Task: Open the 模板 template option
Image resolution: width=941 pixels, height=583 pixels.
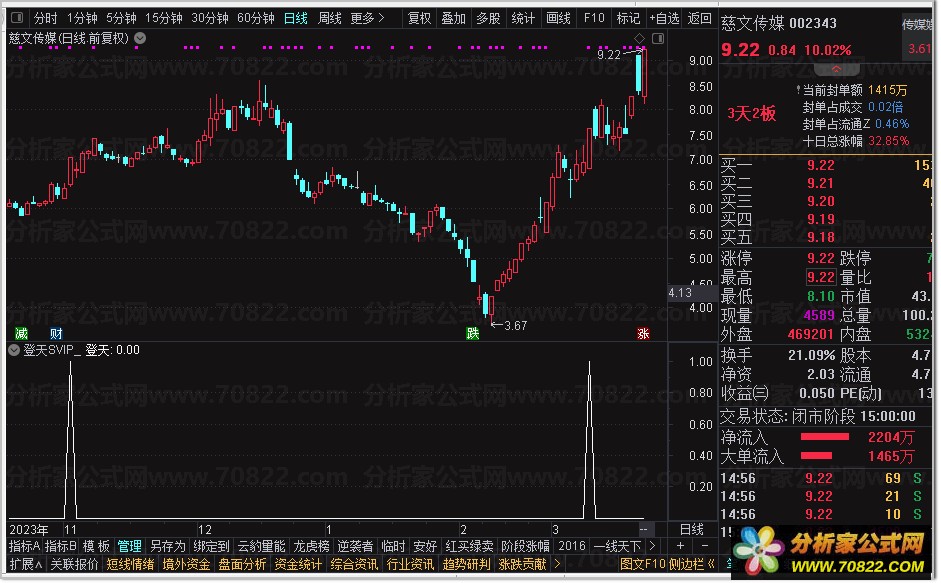Action: 97,546
